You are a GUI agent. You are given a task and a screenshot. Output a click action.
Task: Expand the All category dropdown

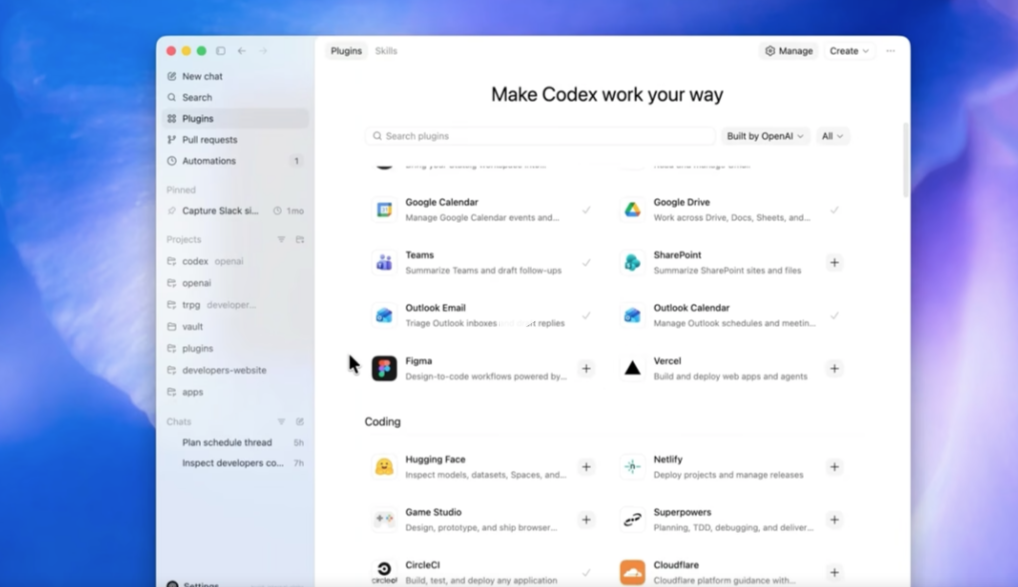(x=832, y=136)
